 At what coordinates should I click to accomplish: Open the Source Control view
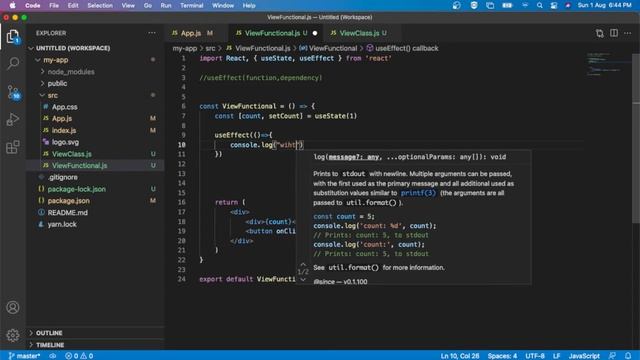[x=13, y=92]
